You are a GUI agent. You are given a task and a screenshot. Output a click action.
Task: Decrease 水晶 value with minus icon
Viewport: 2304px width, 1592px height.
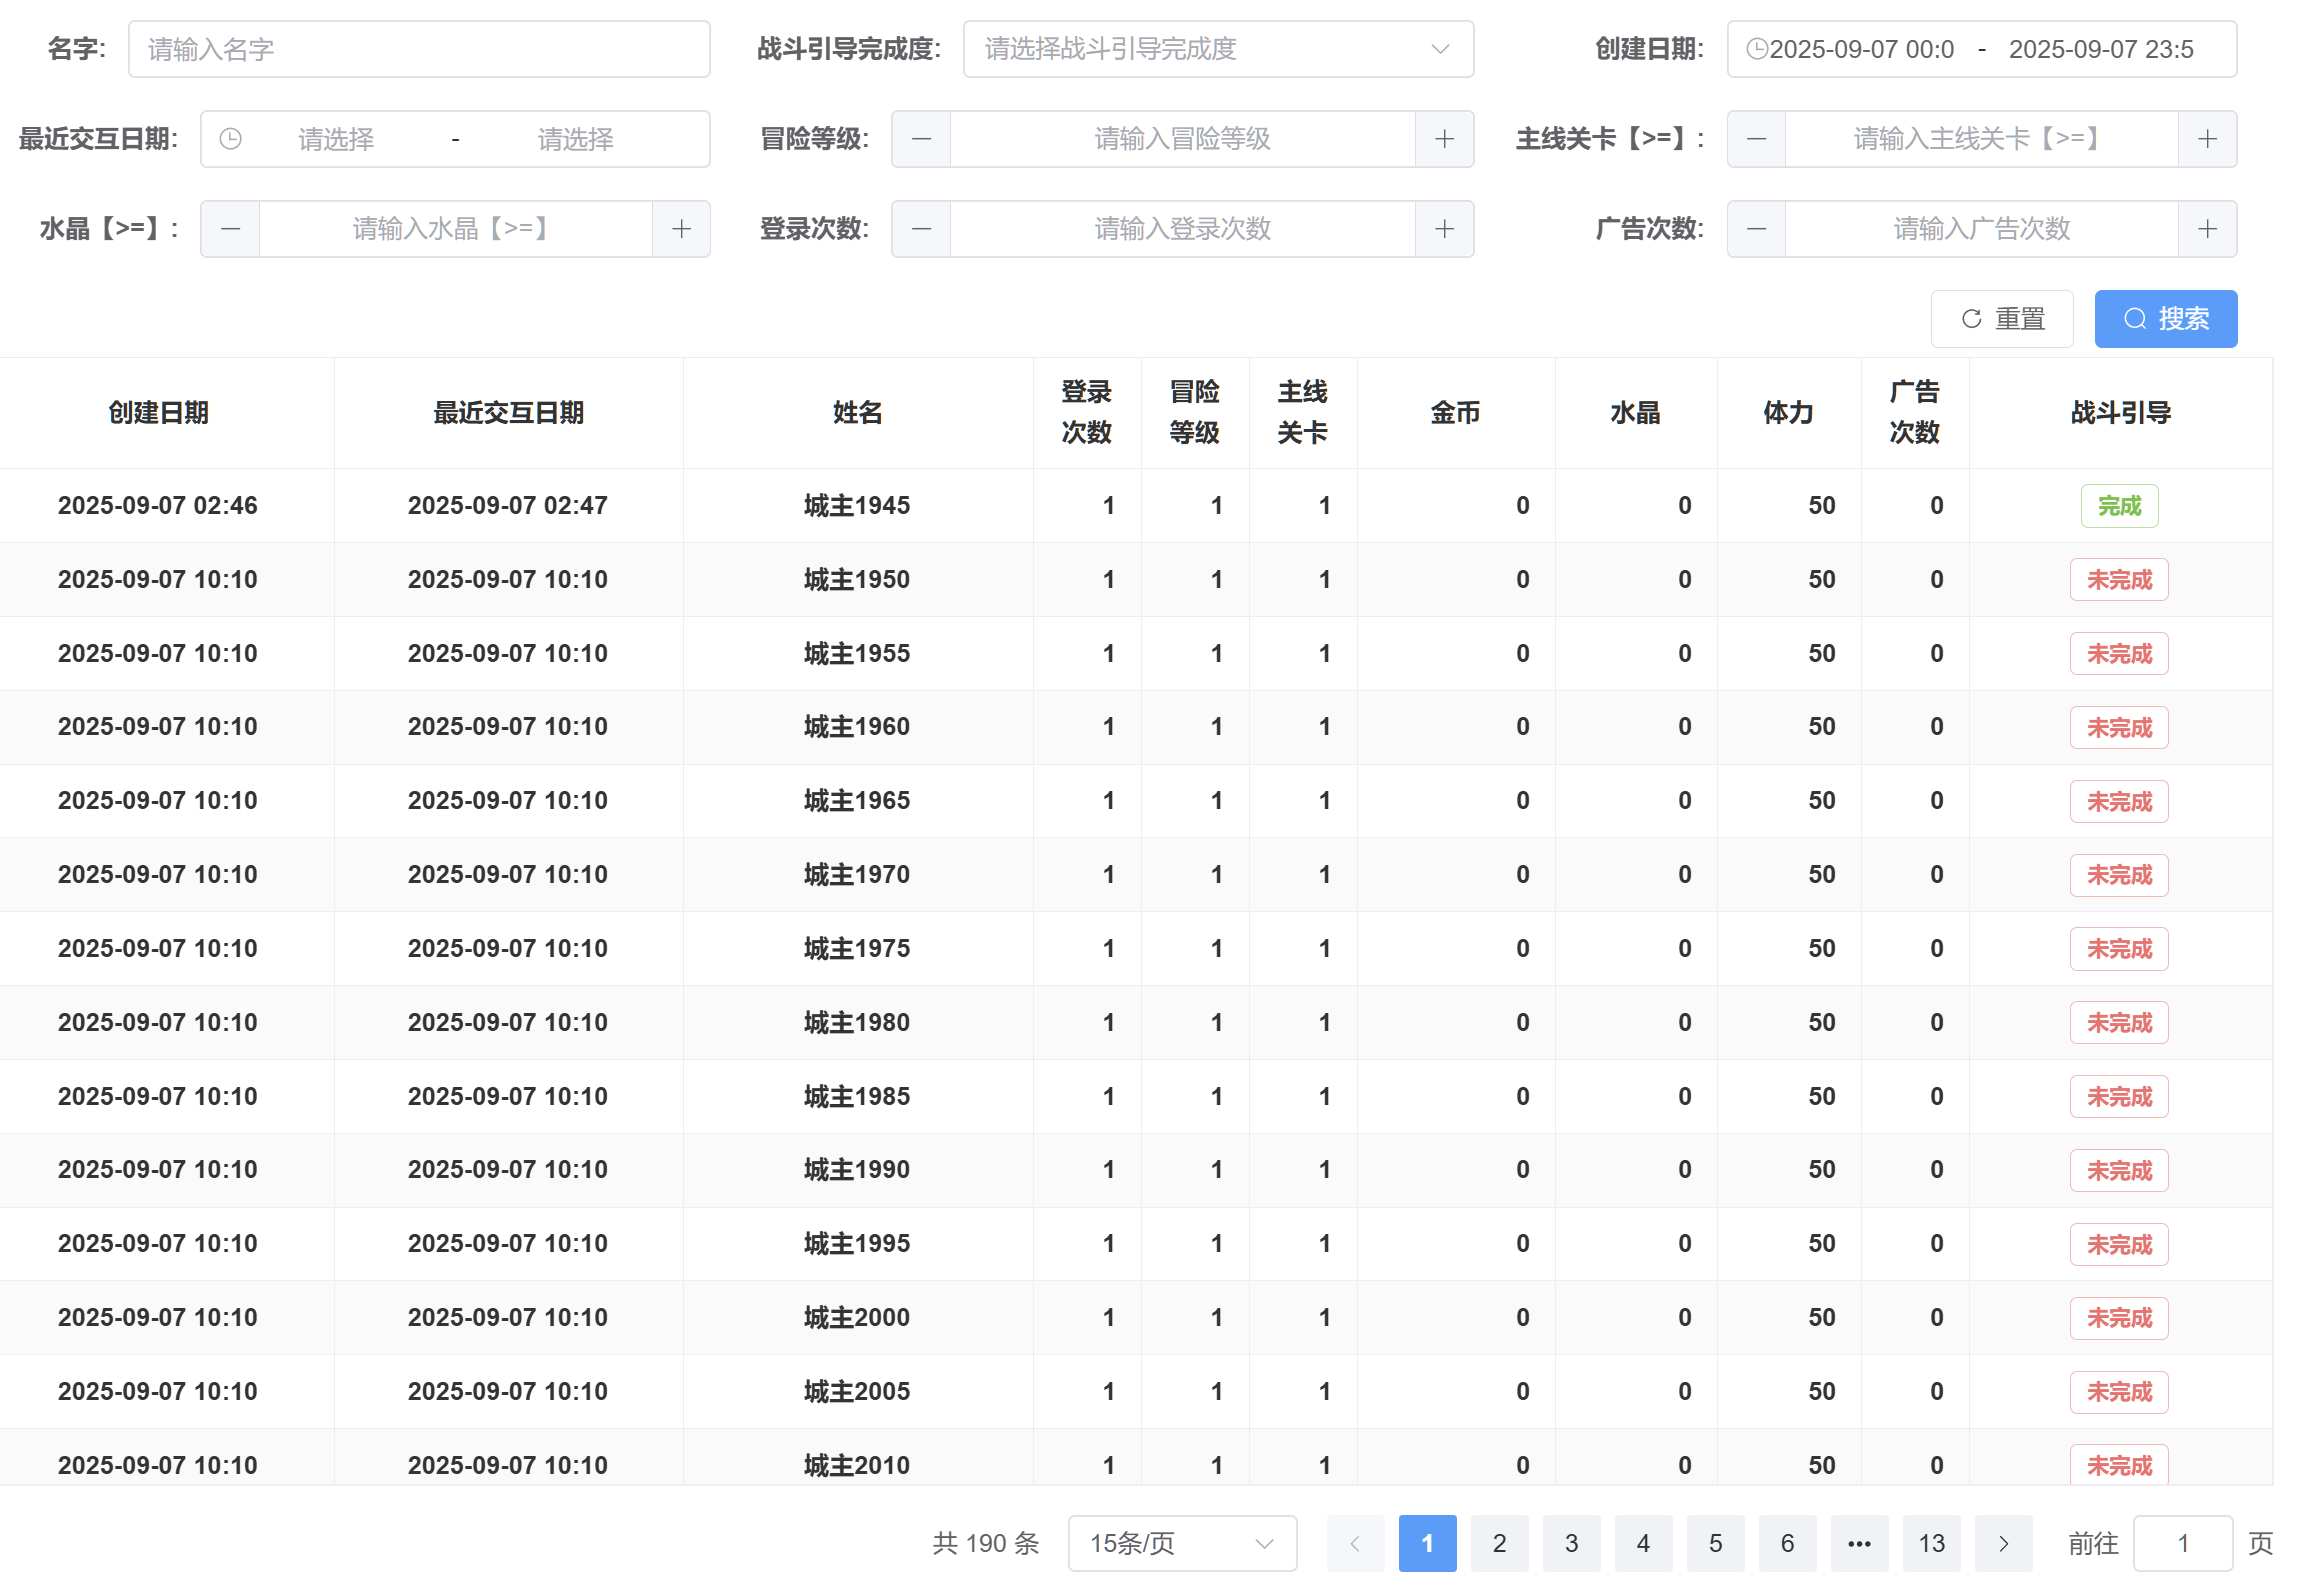tap(230, 229)
